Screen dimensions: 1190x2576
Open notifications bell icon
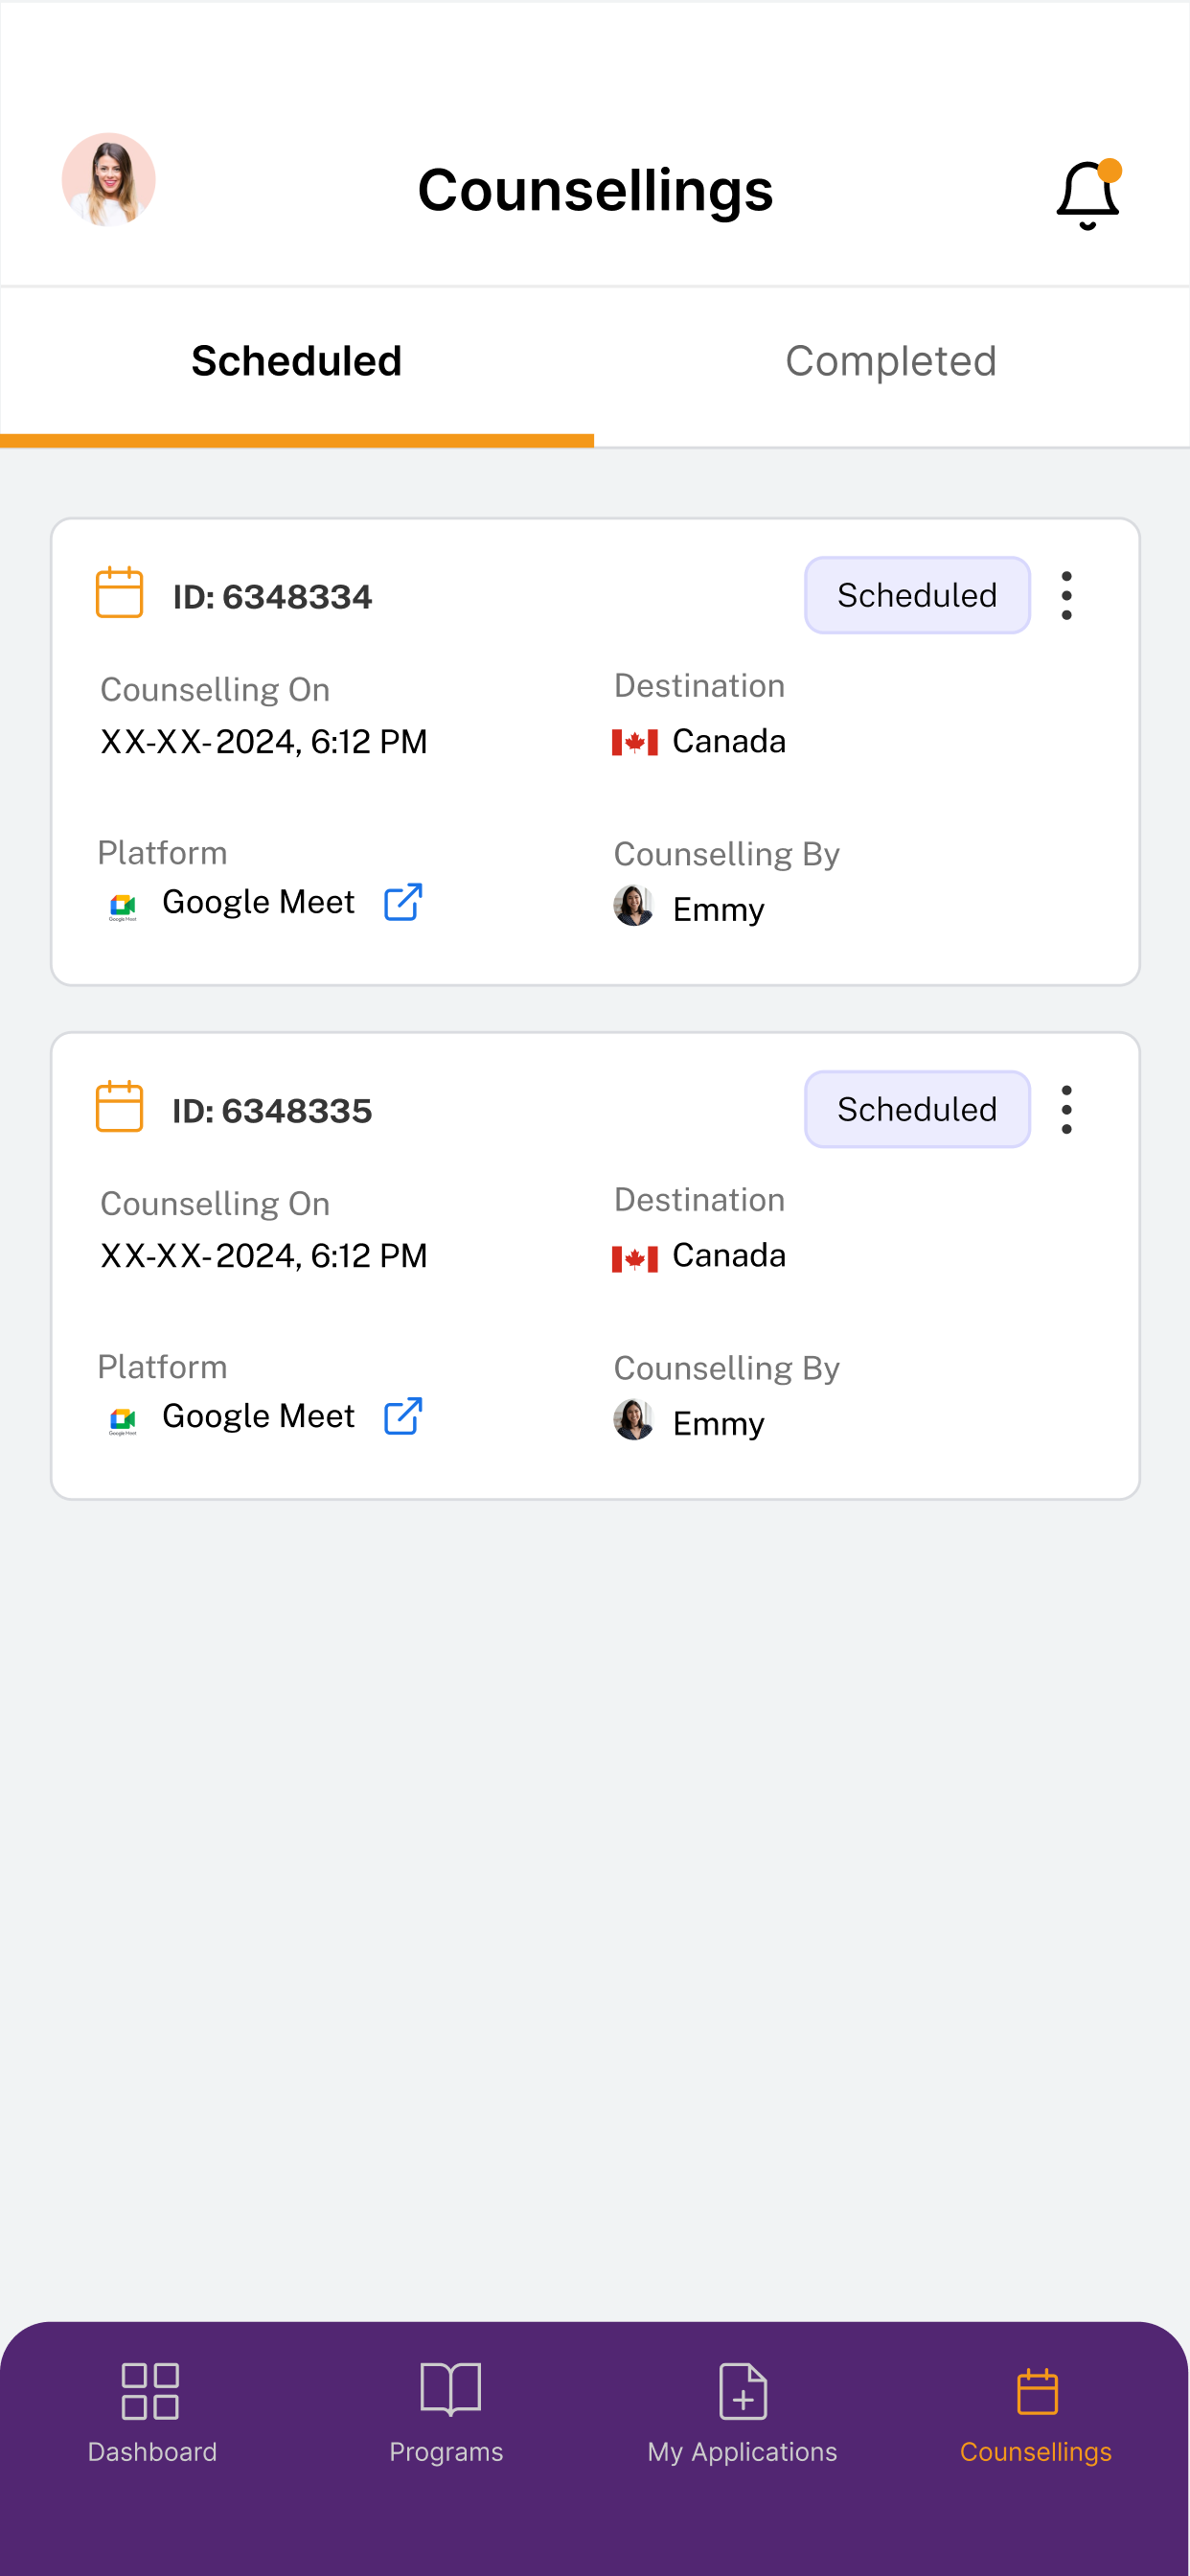click(x=1088, y=194)
